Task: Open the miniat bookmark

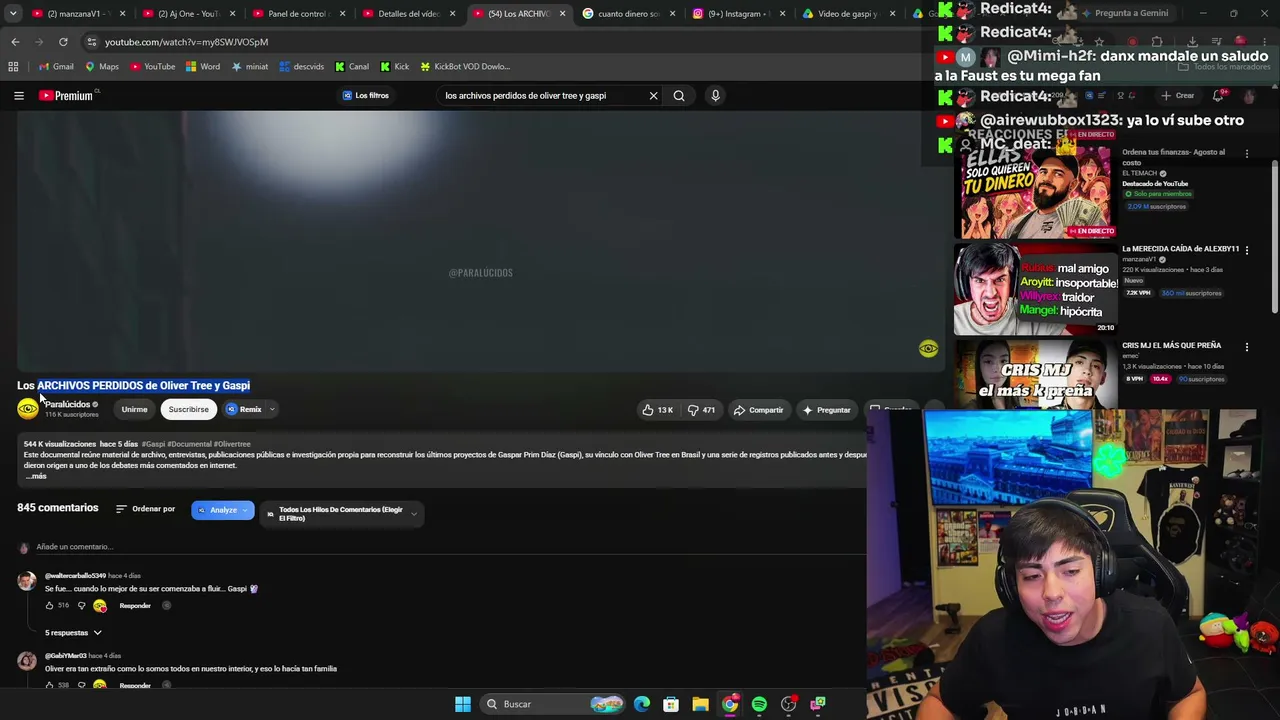Action: tap(250, 67)
